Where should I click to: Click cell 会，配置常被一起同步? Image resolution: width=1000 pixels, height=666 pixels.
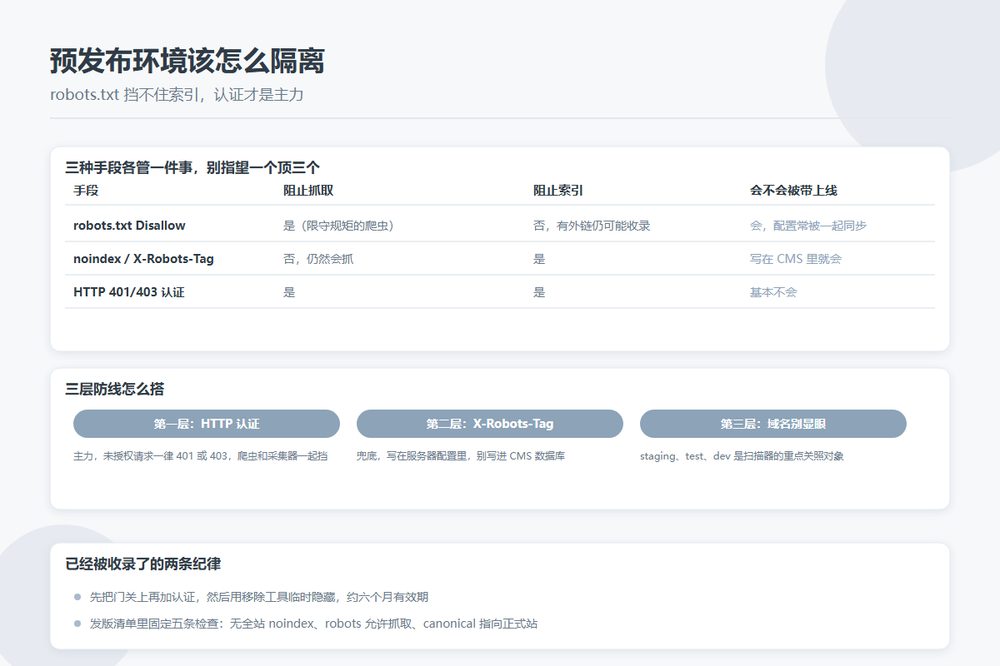pos(808,225)
